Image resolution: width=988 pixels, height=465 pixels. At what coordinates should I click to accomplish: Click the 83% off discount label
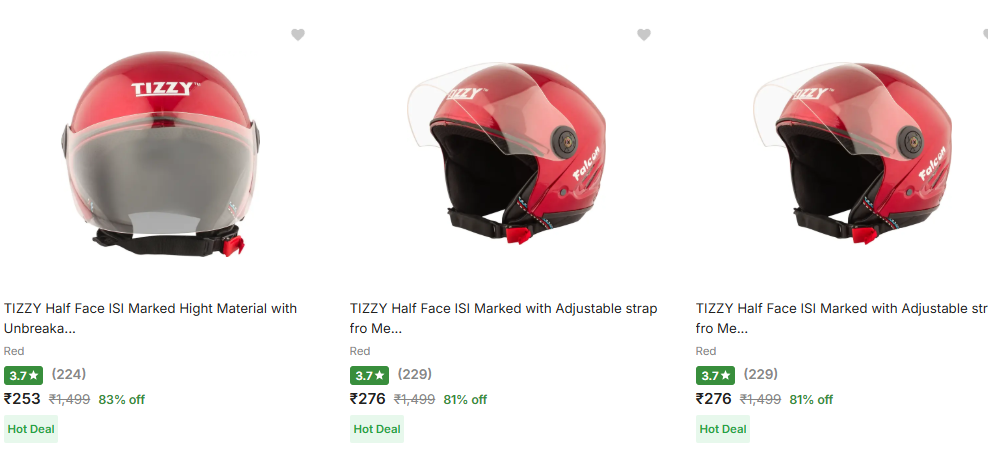pyautogui.click(x=121, y=400)
